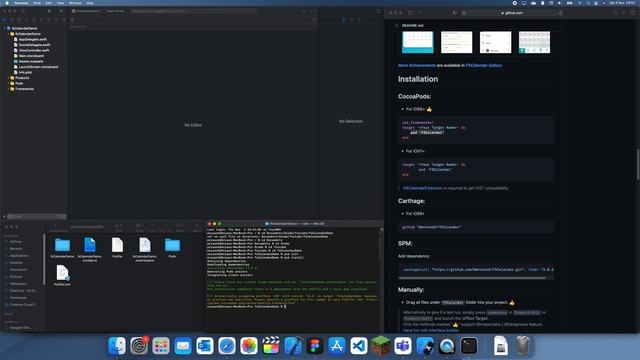Click the GitHub page vertical scrollbar
The image size is (640, 360).
(x=638, y=165)
